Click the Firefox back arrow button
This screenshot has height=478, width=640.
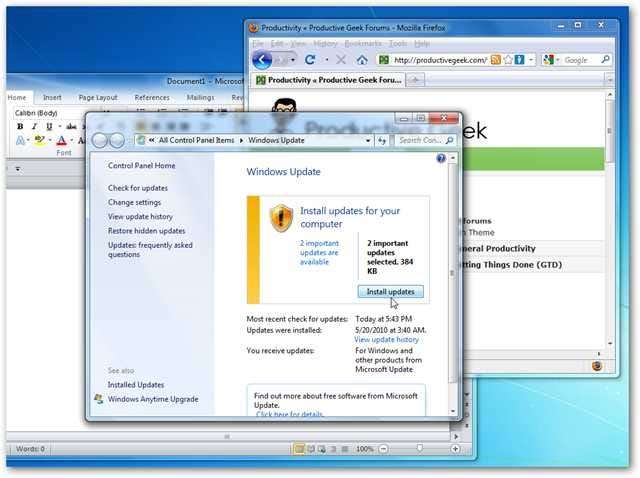(262, 60)
